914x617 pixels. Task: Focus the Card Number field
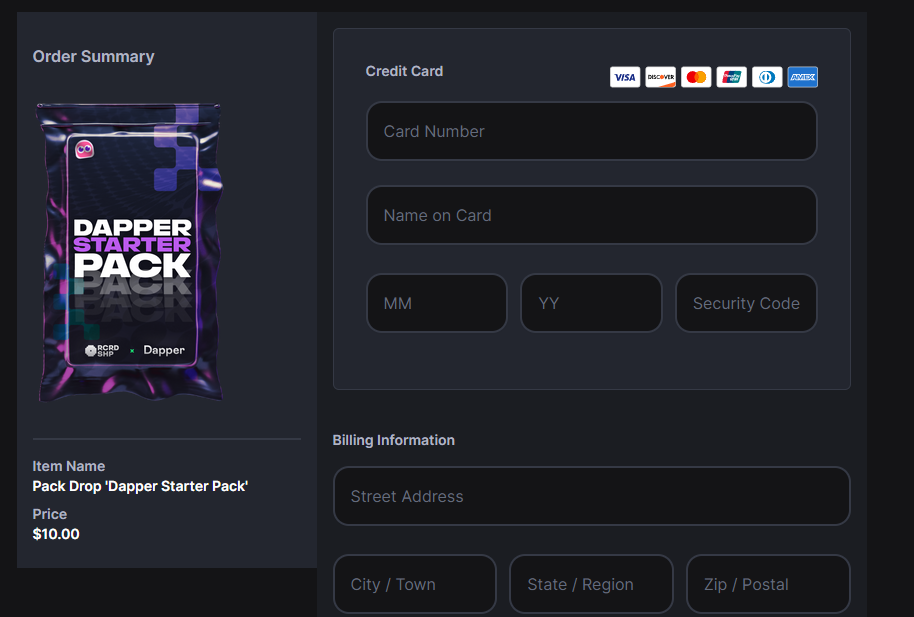pos(592,131)
